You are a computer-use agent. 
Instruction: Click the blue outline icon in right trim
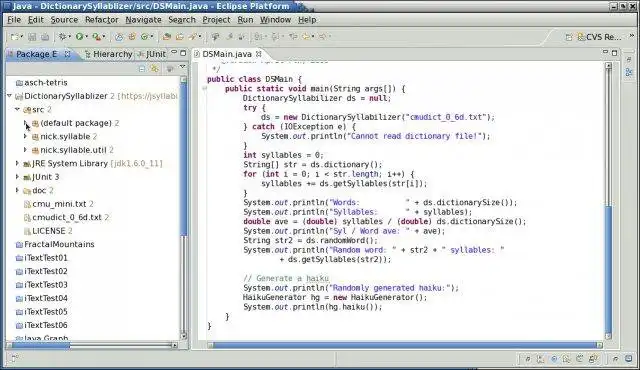pyautogui.click(x=629, y=72)
